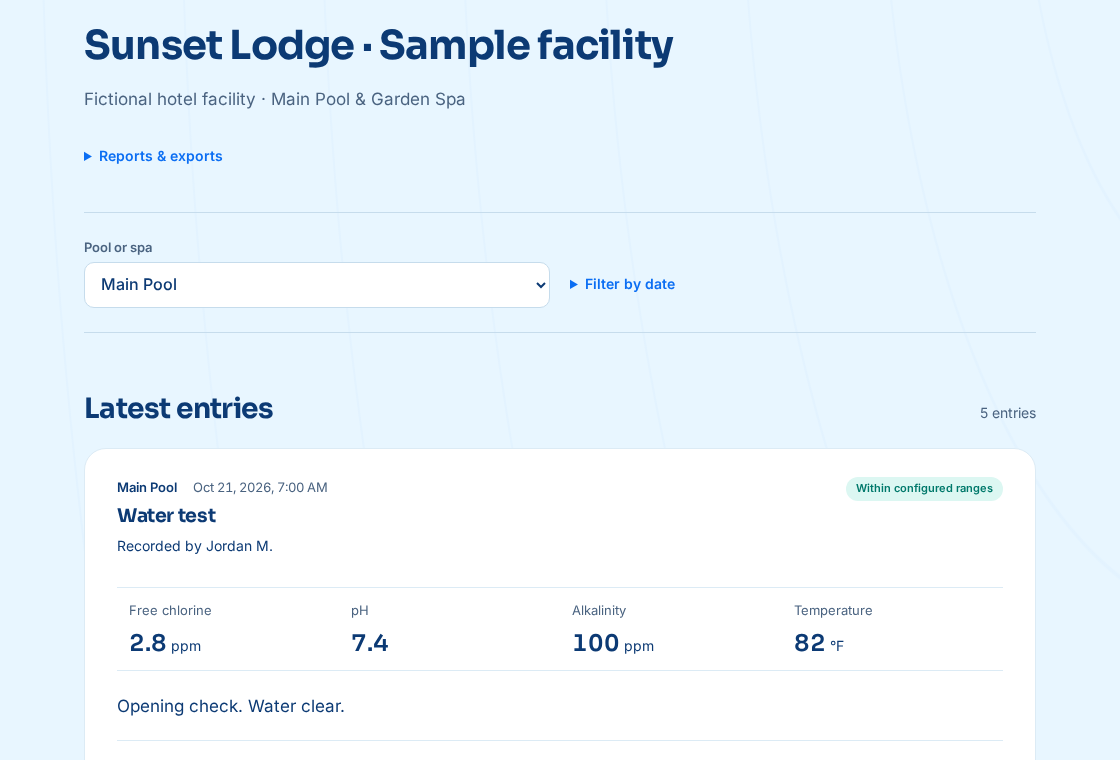Viewport: 1120px width, 760px height.
Task: Click the Oct 21, 2026, 7:00 AM timestamp
Action: coord(260,488)
